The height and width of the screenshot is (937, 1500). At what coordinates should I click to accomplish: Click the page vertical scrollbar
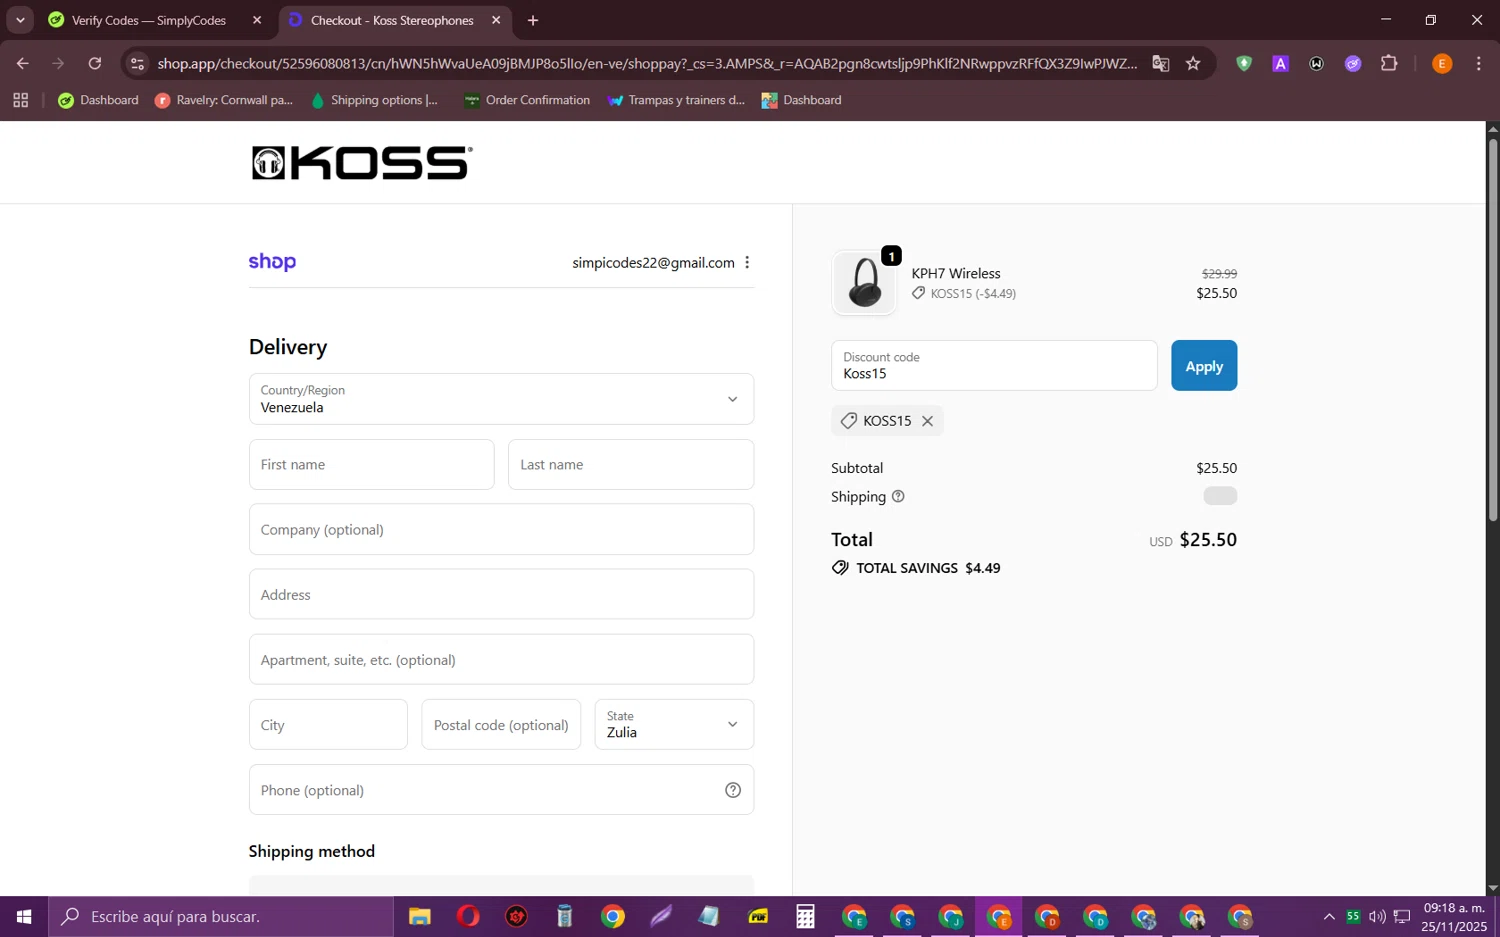[1493, 330]
